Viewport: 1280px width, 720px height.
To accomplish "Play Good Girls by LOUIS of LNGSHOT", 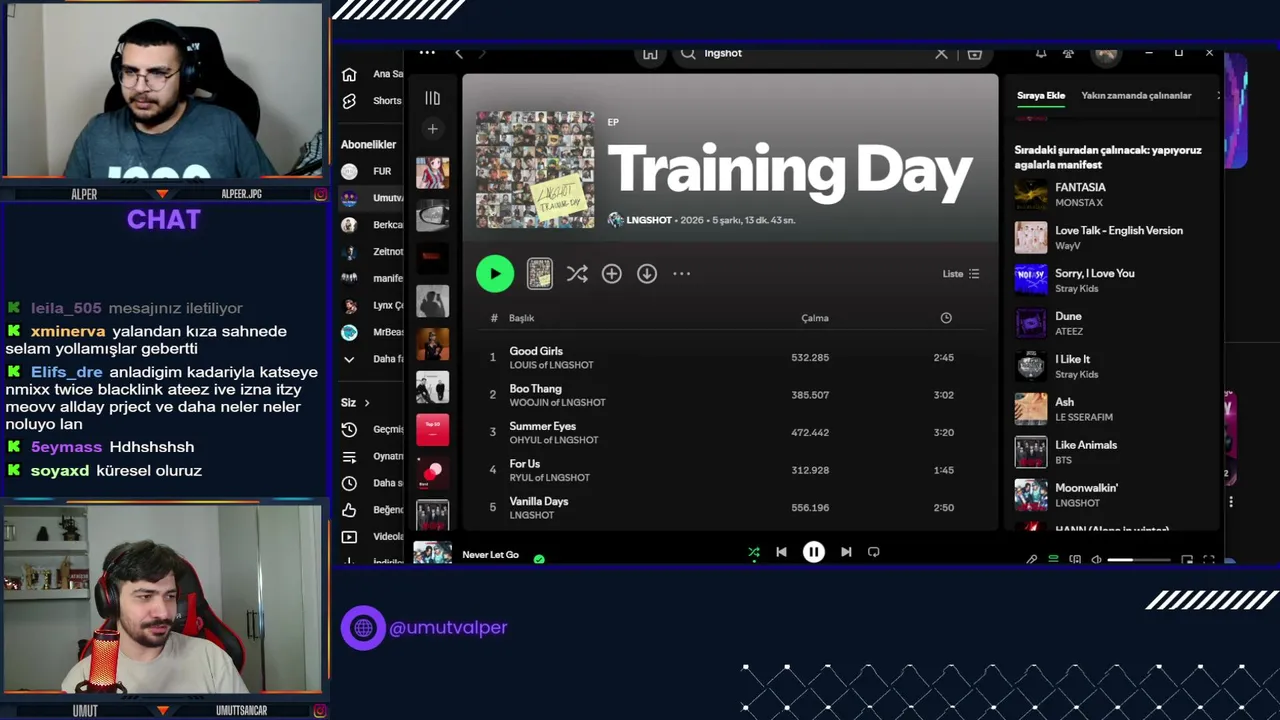I will (730, 357).
